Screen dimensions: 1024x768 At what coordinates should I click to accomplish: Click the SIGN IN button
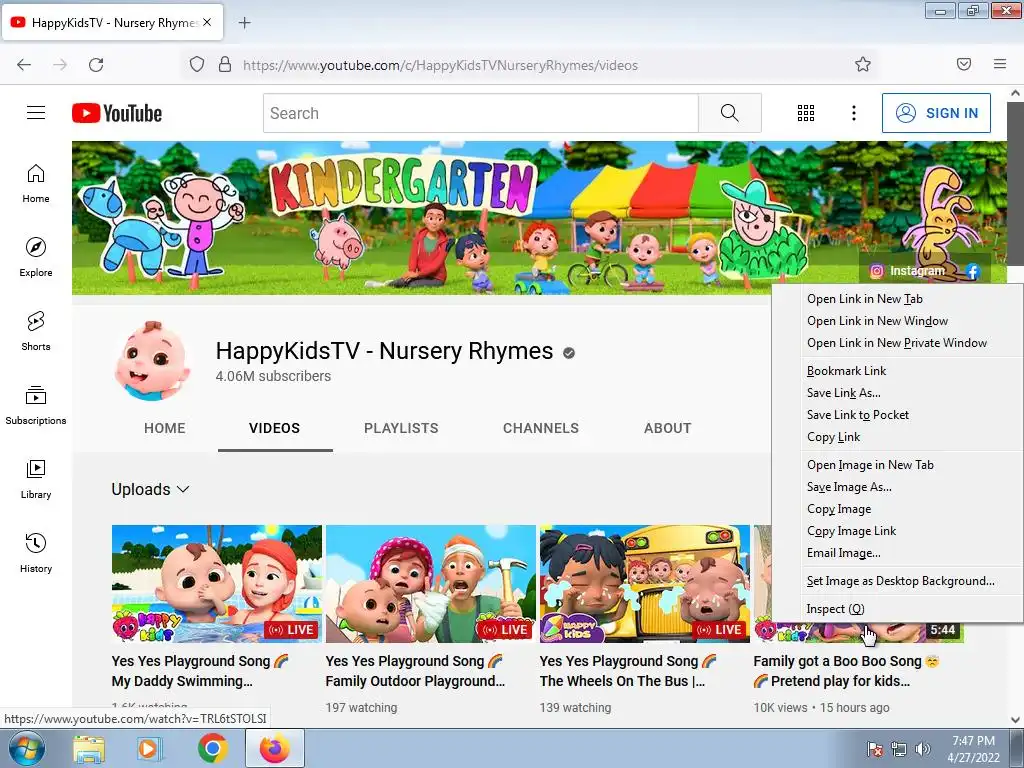coord(936,113)
